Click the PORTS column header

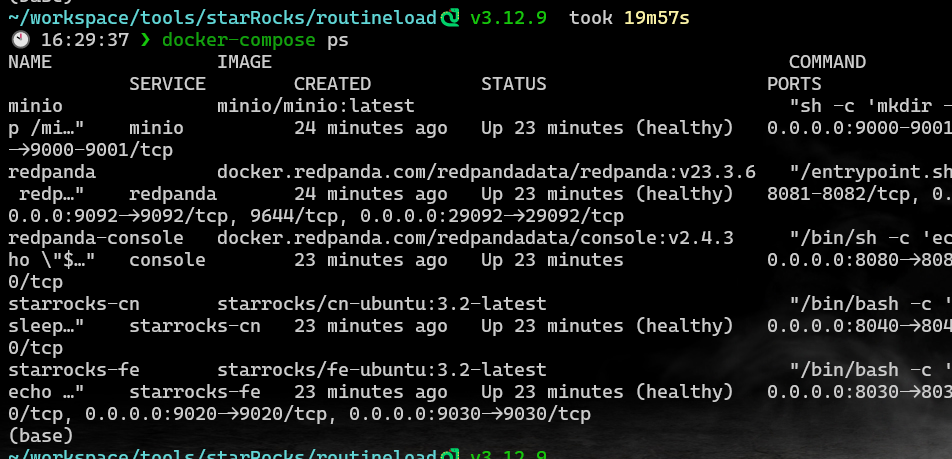tap(794, 84)
